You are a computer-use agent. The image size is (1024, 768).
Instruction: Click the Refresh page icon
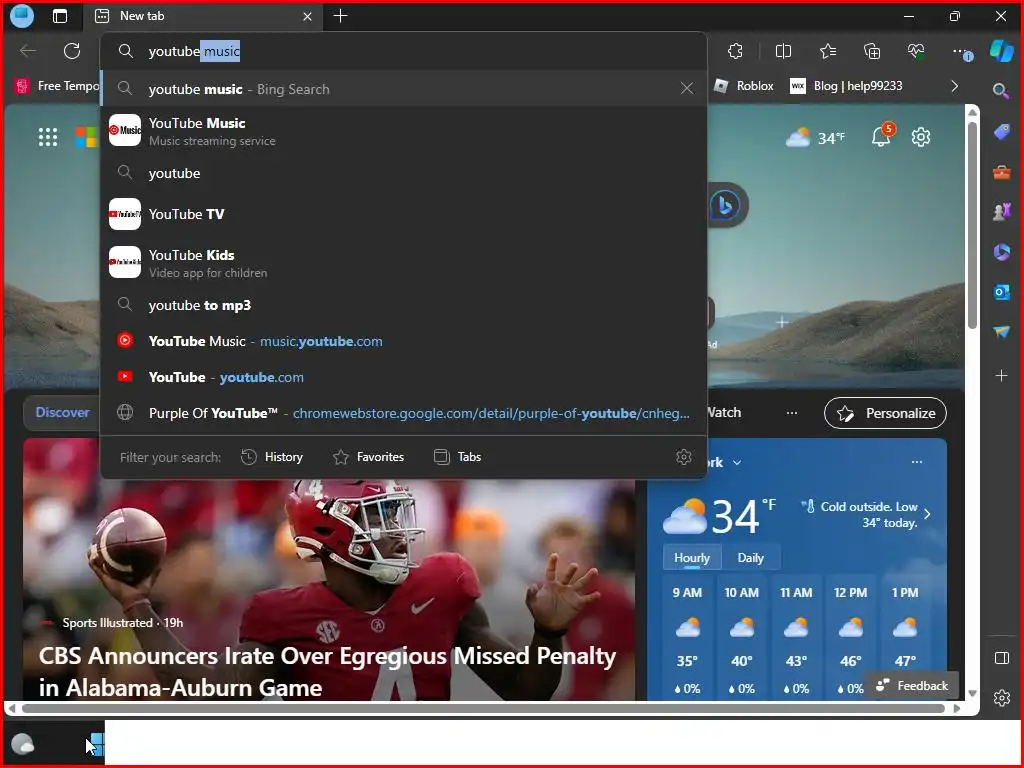click(x=72, y=51)
